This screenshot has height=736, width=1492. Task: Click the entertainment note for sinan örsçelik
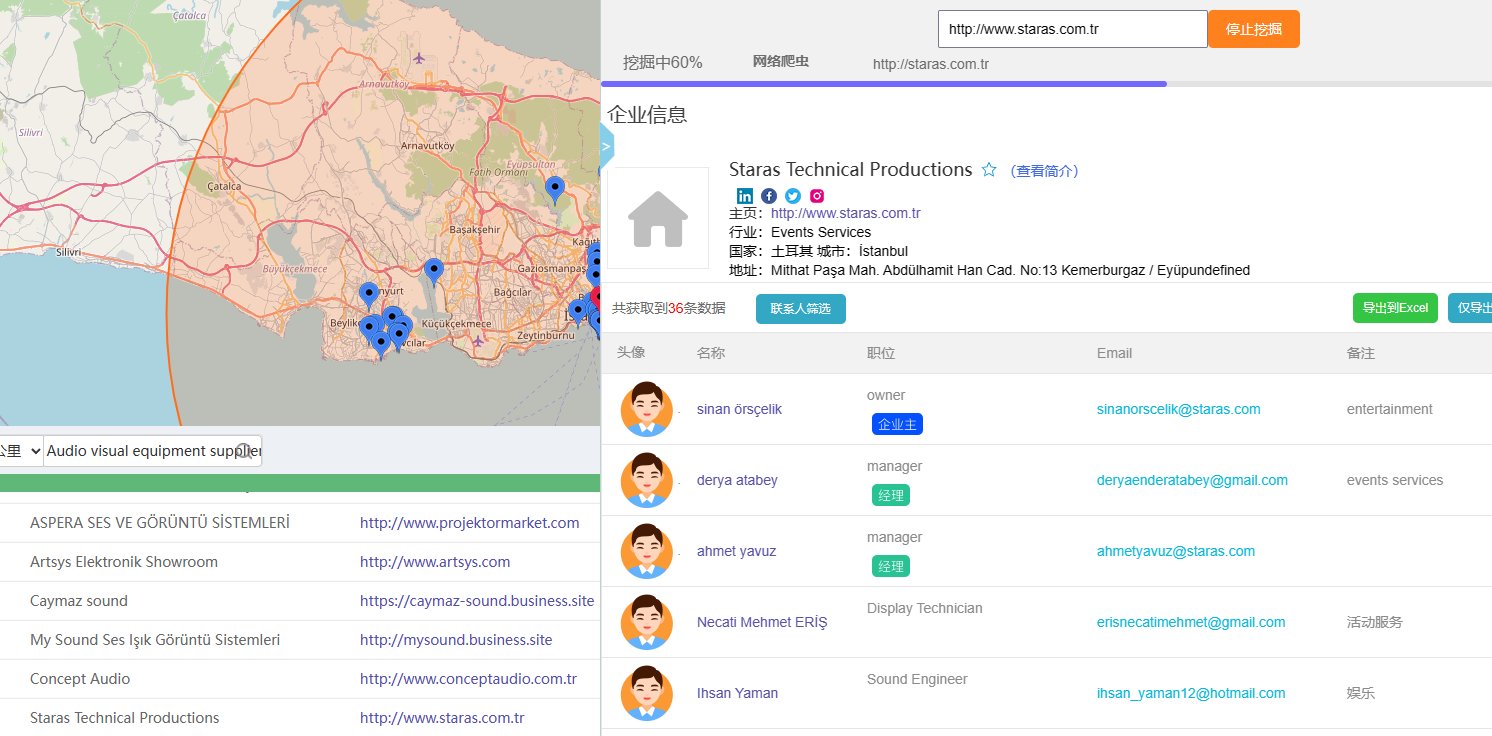tap(1389, 409)
